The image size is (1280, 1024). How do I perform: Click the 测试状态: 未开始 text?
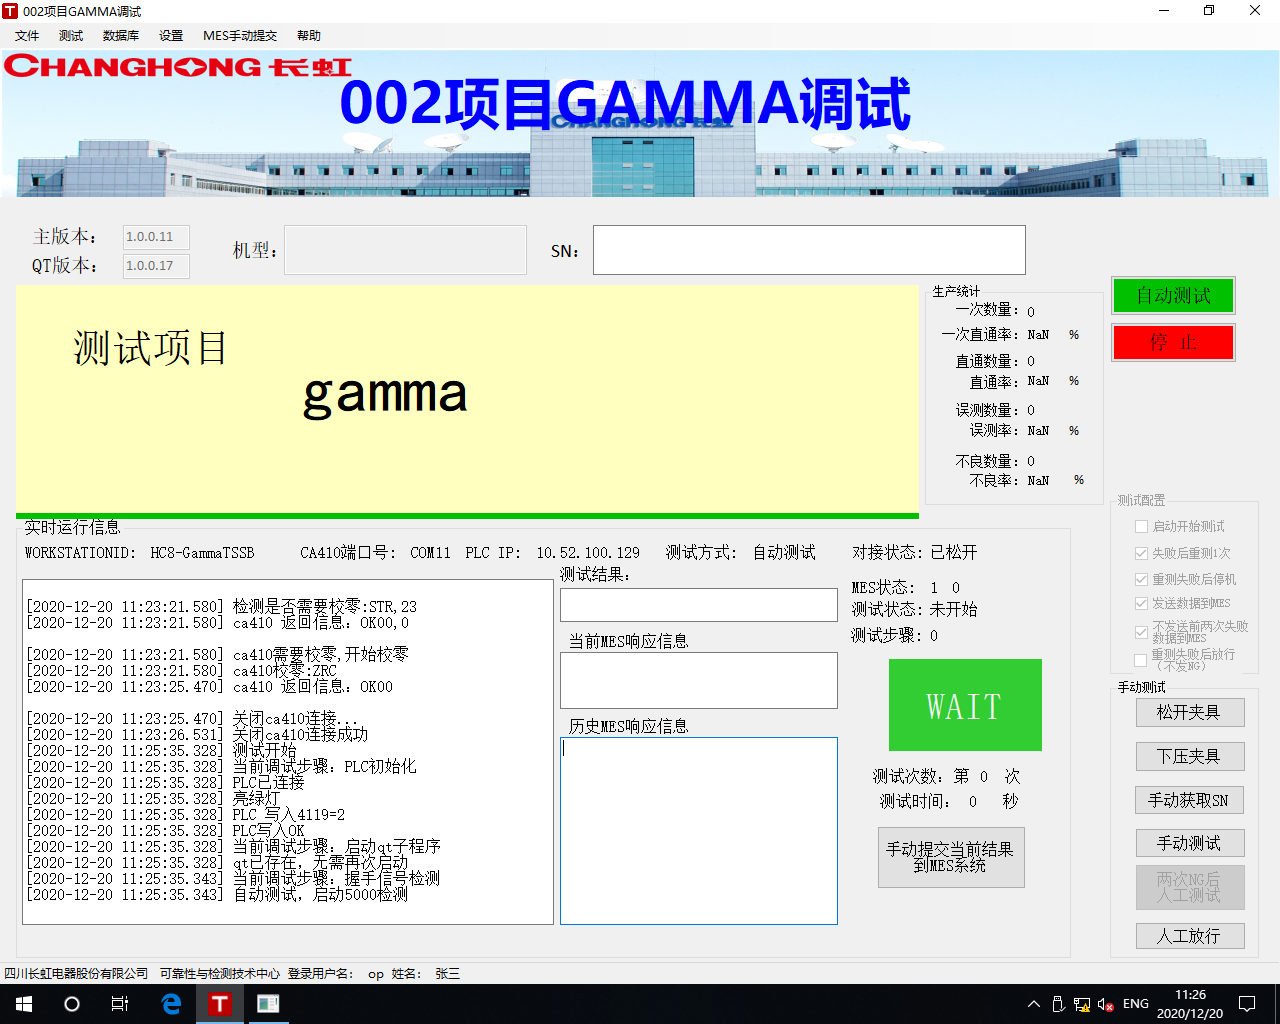coord(915,610)
